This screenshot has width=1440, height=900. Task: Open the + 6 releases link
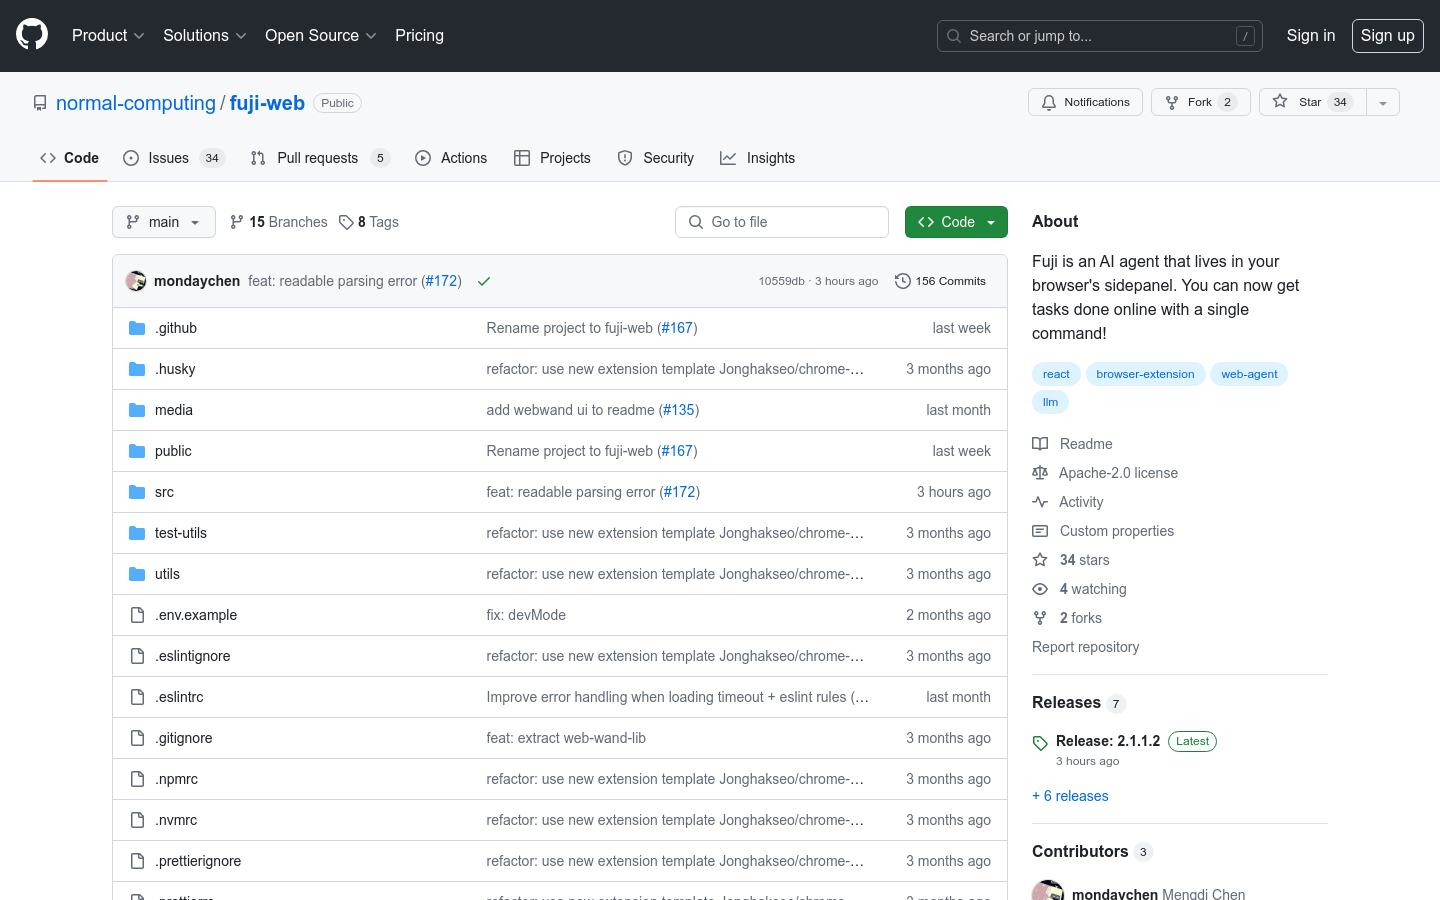1070,796
